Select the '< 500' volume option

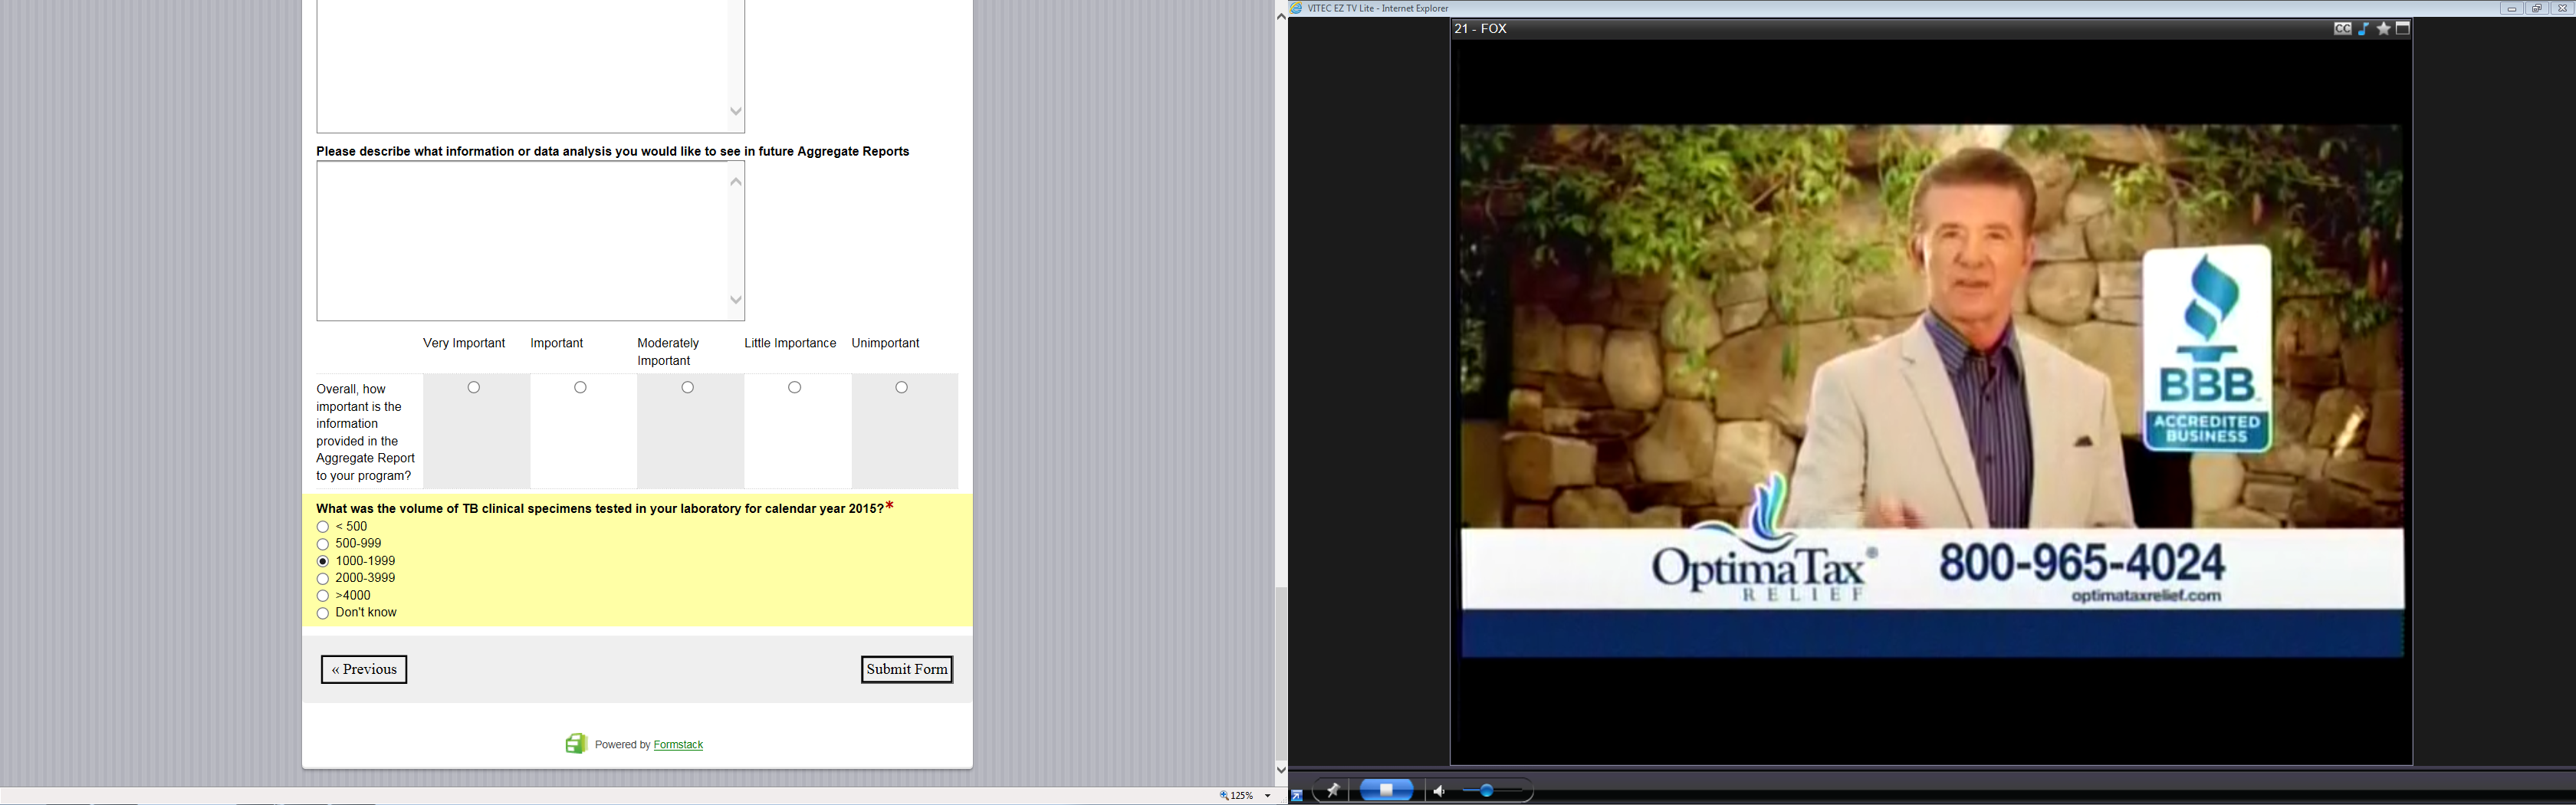click(323, 527)
